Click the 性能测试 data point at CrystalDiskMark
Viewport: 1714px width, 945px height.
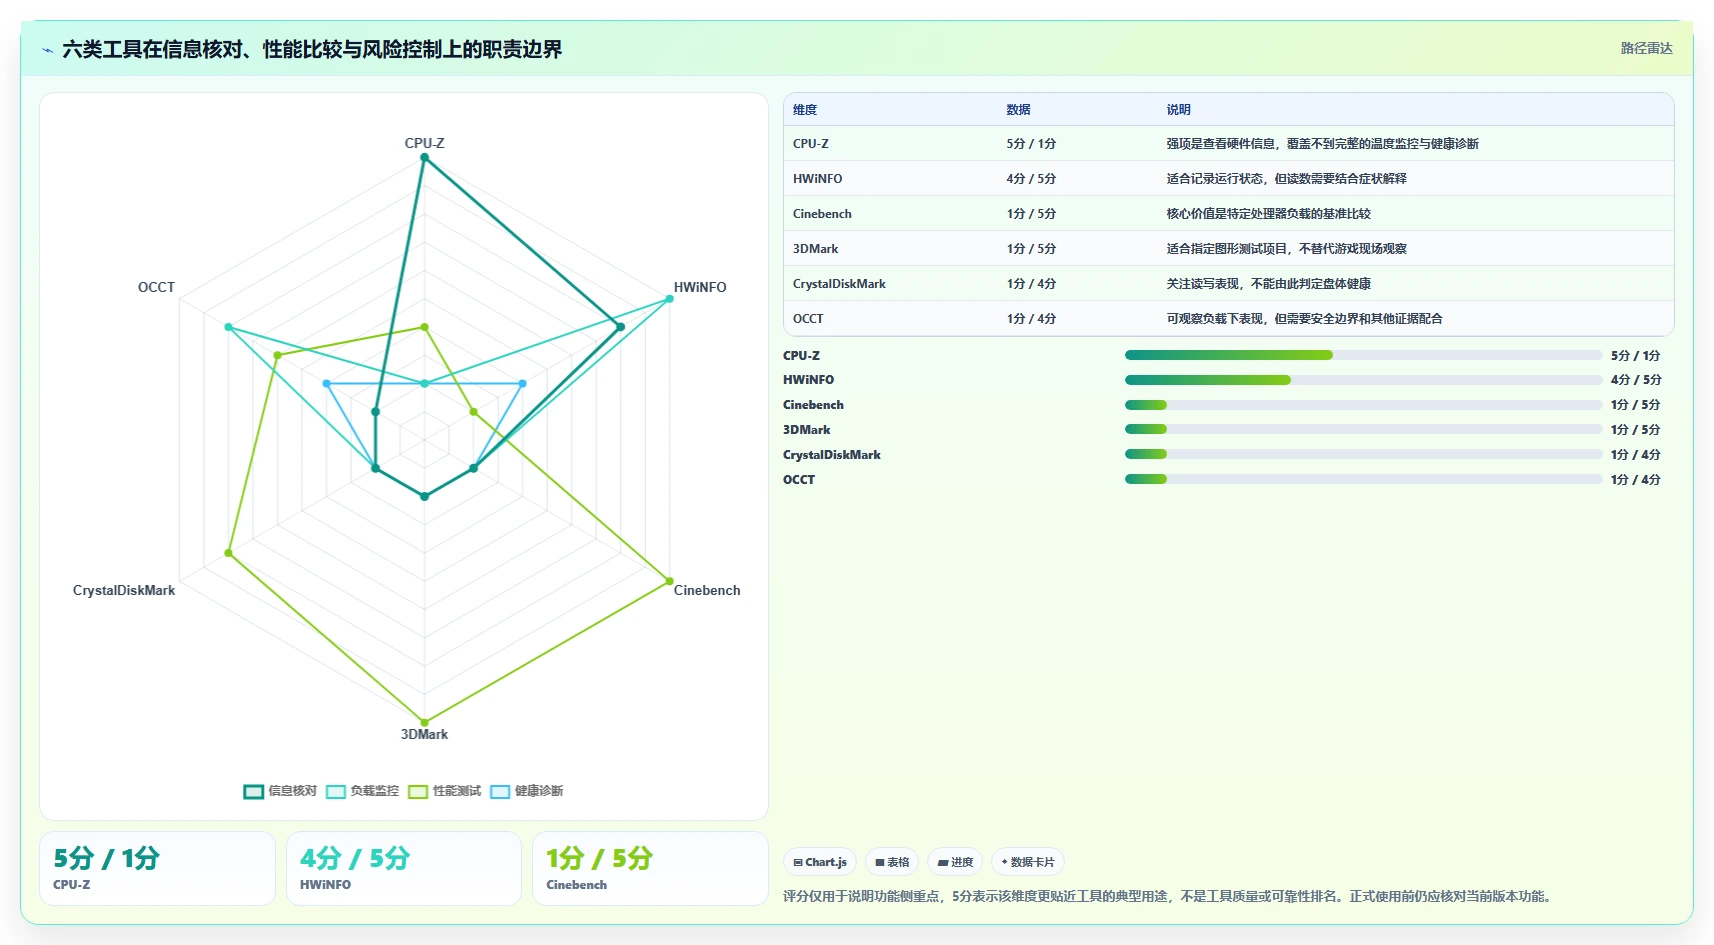(229, 553)
